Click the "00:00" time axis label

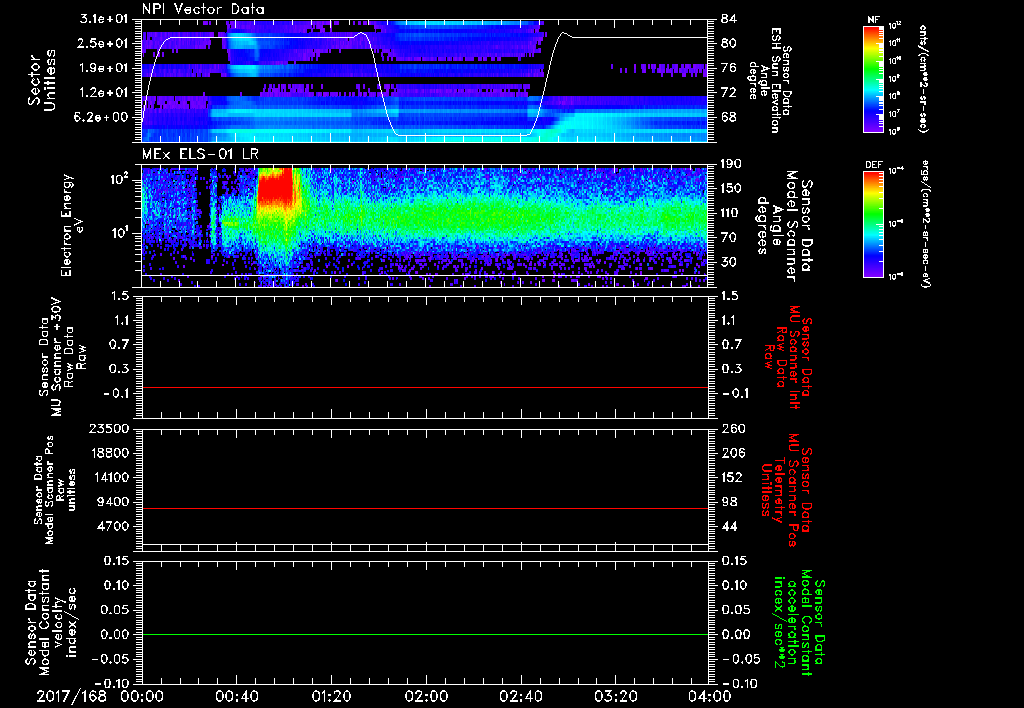tap(142, 696)
